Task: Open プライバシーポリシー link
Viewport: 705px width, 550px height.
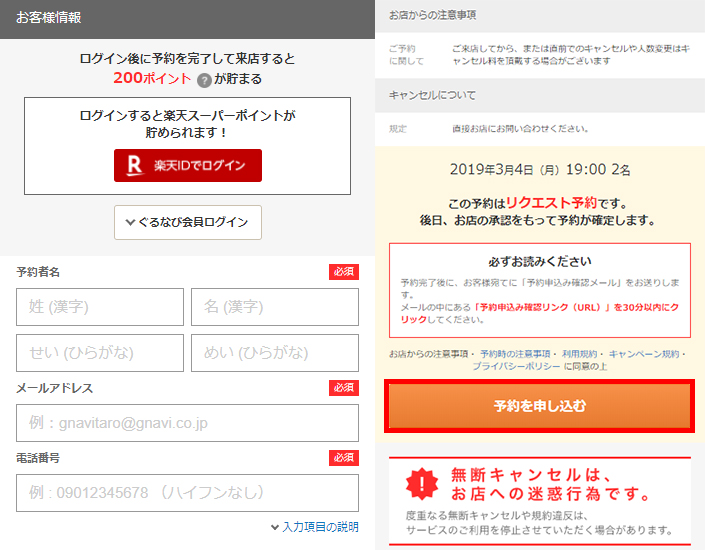Action: click(516, 366)
